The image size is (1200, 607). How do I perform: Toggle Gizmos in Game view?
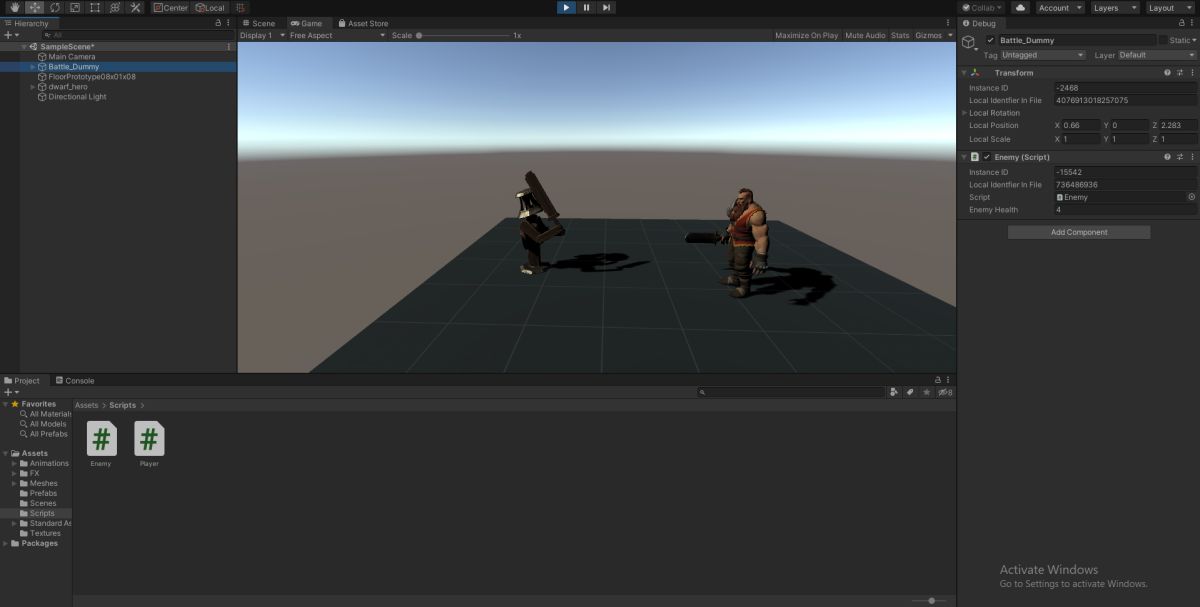(928, 35)
